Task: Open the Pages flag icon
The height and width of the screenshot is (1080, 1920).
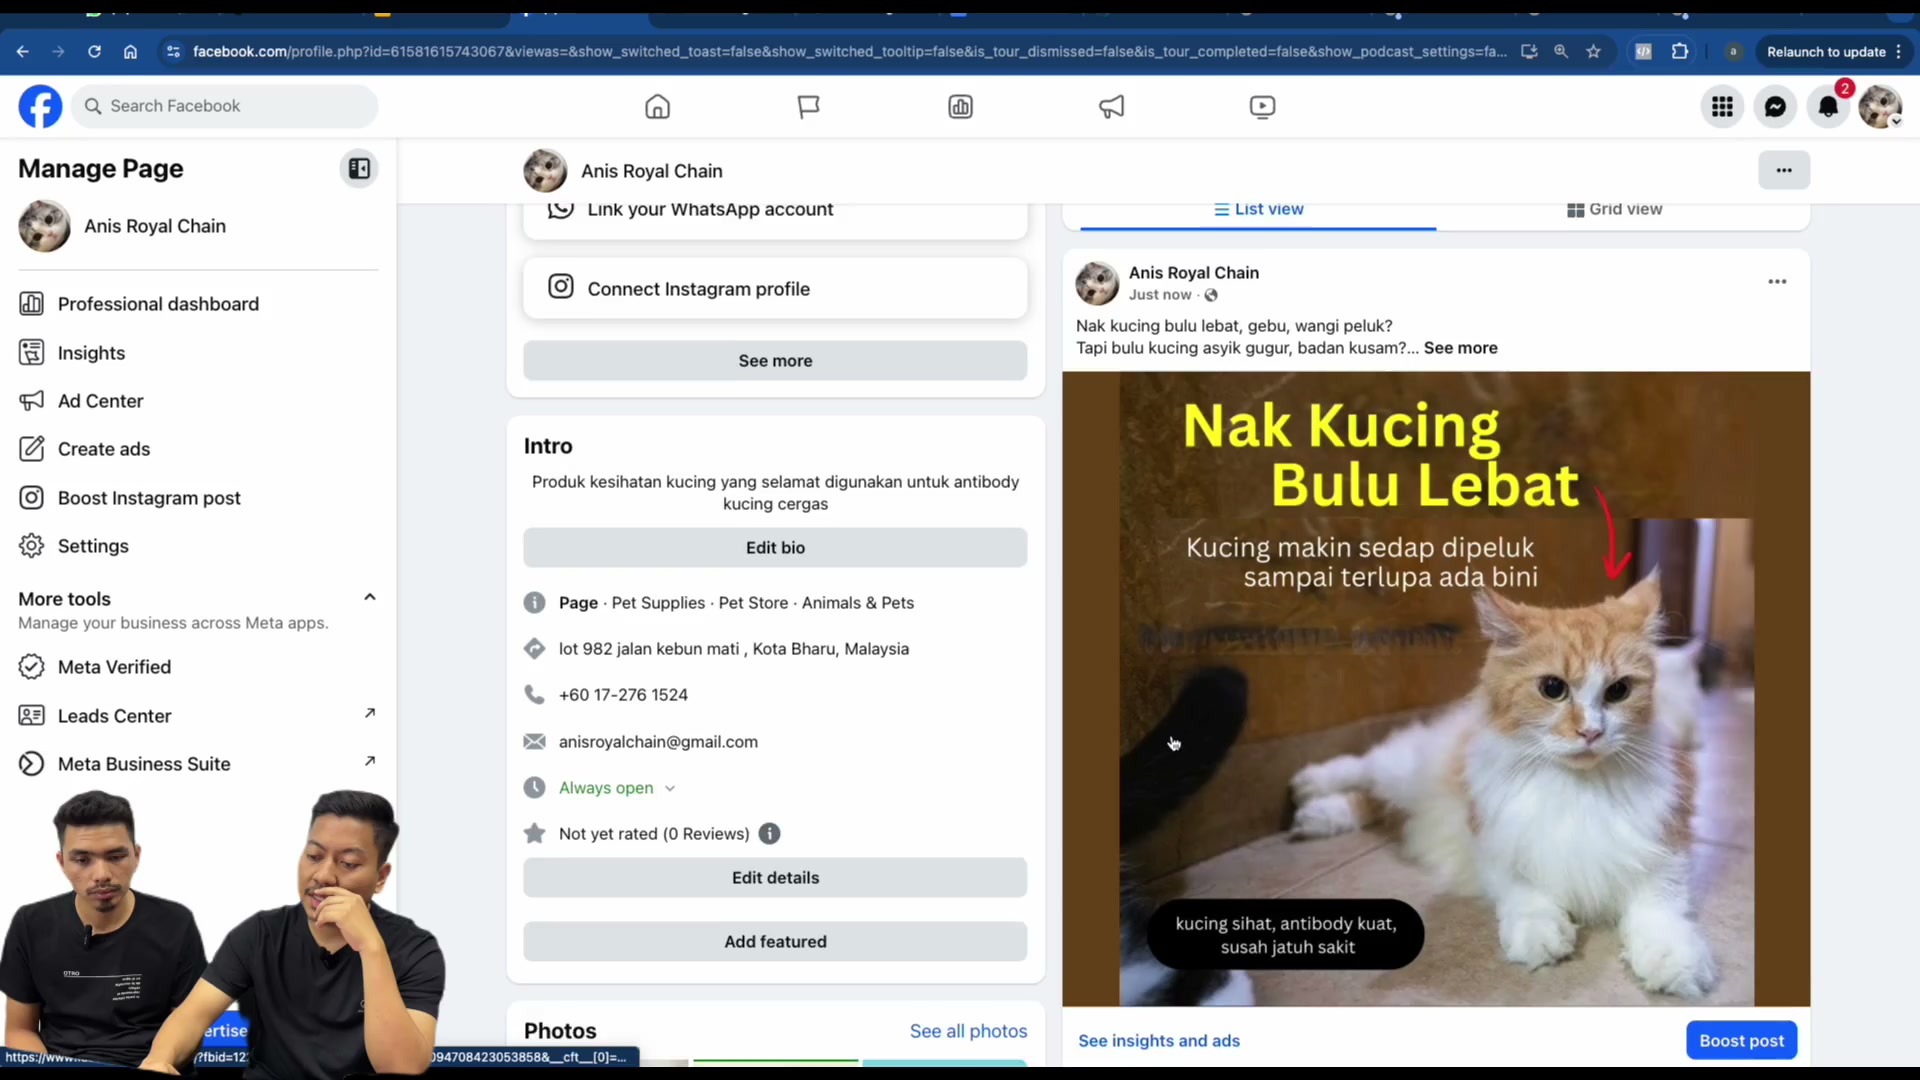Action: tap(808, 106)
